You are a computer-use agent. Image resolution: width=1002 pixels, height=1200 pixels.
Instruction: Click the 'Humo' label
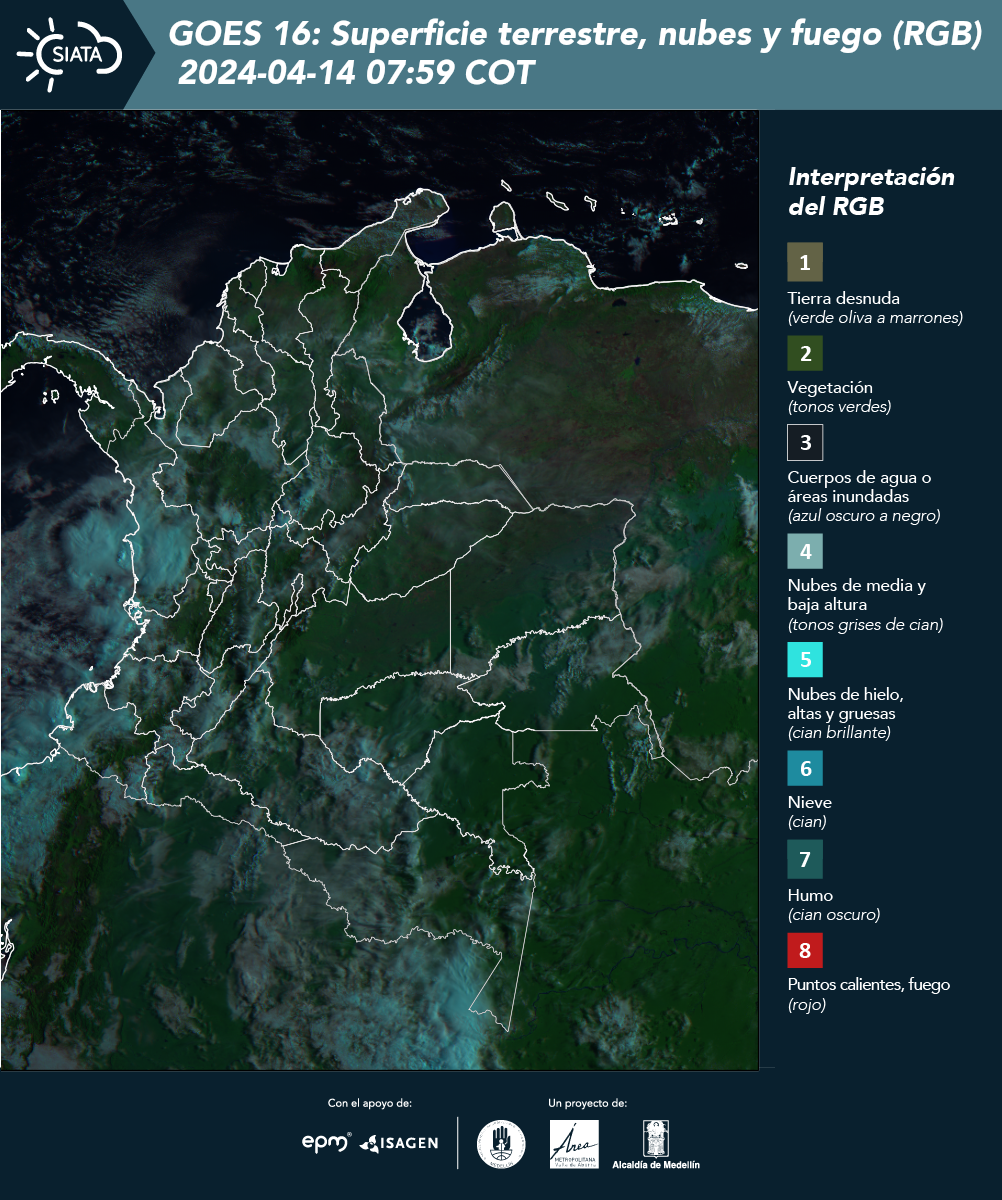coord(811,895)
